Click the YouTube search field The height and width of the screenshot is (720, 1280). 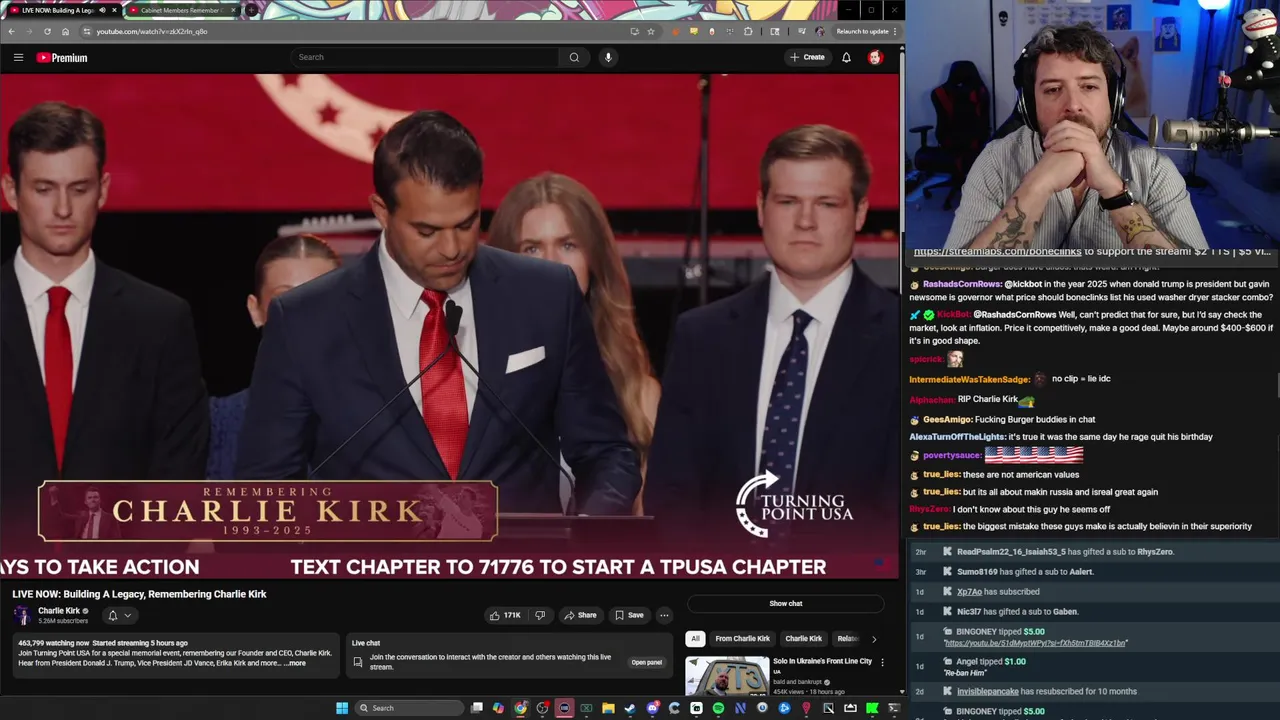425,57
